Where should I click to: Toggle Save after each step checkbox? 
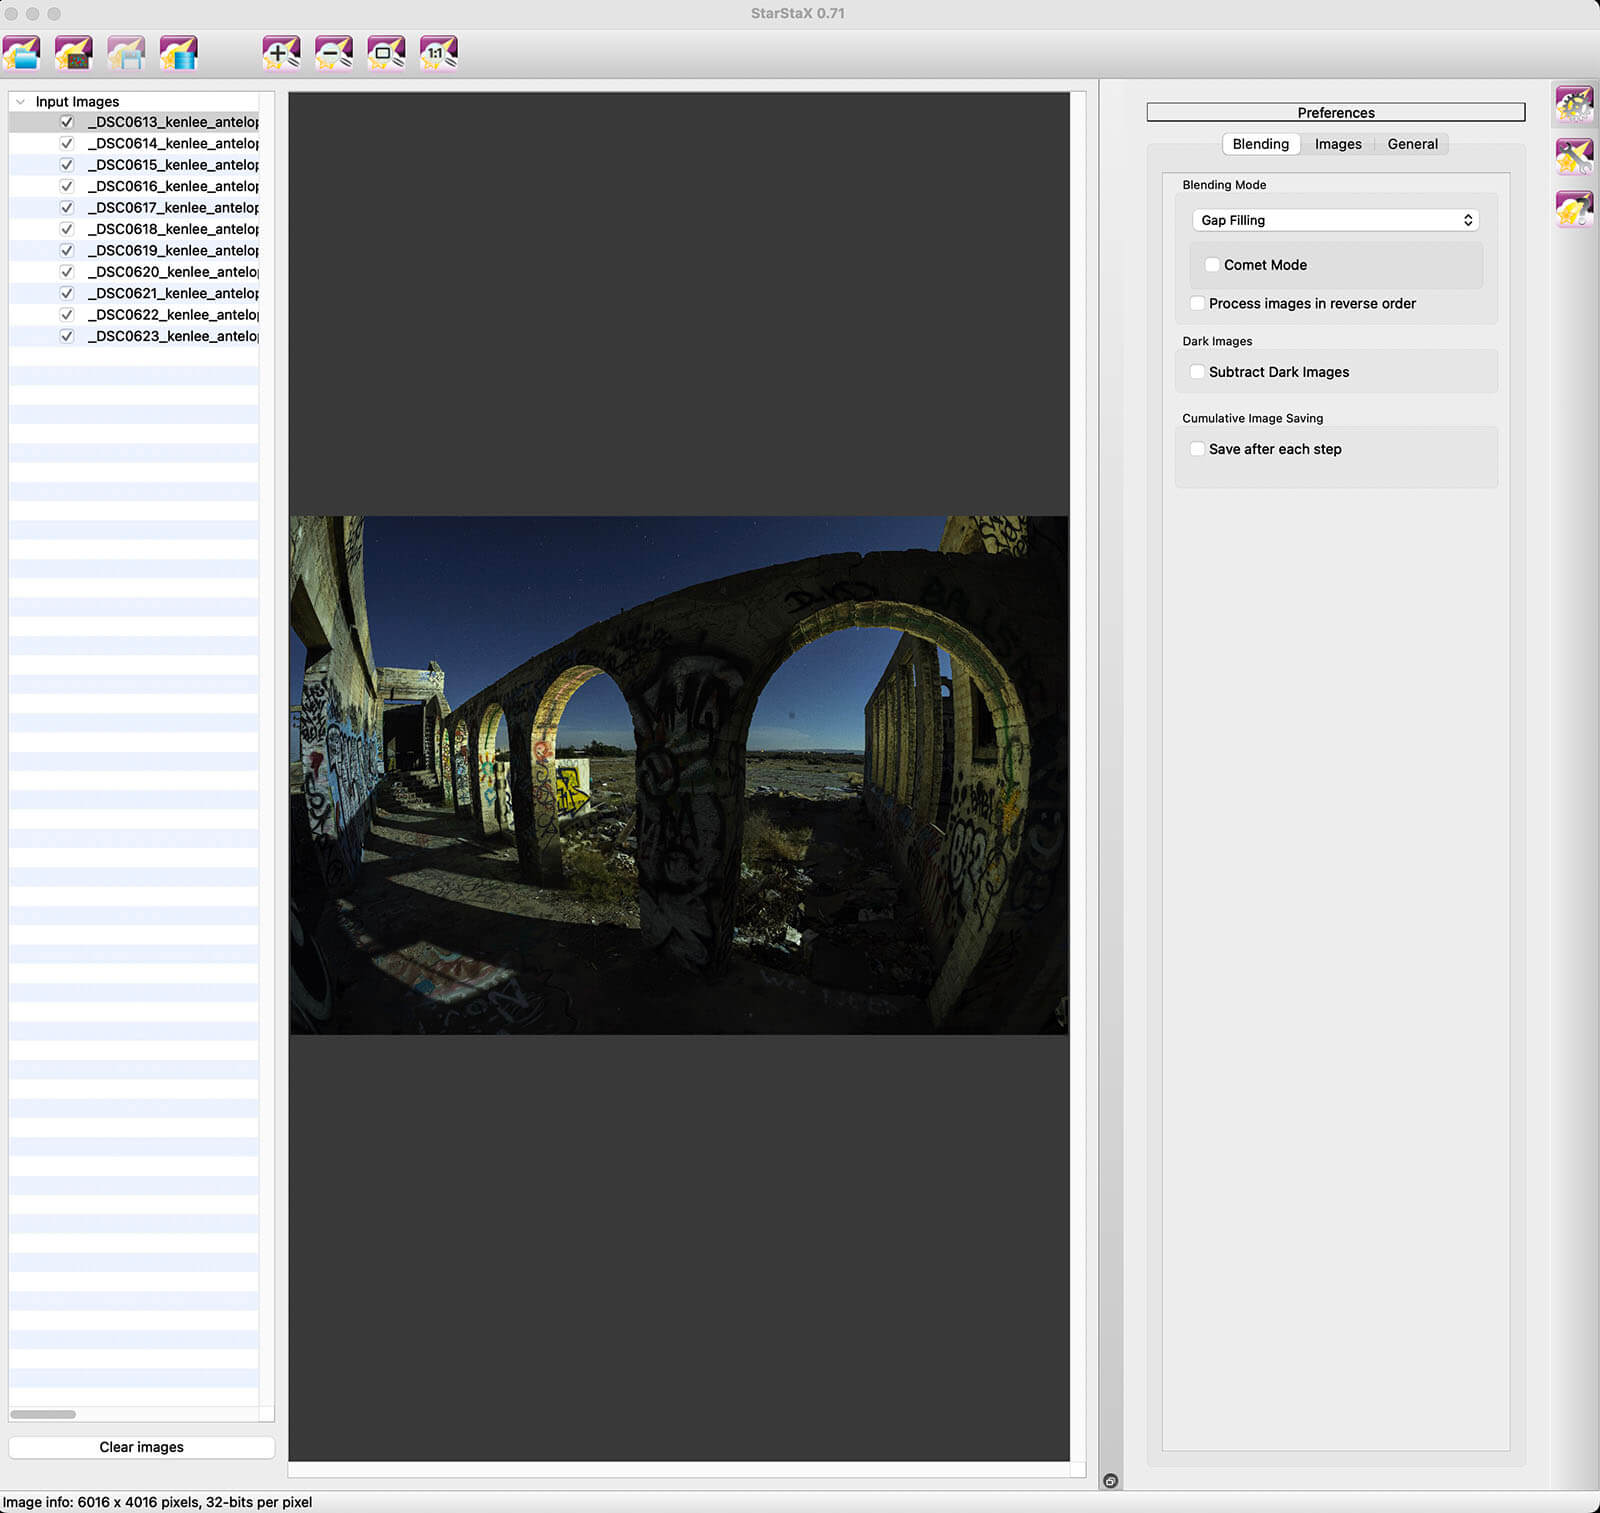tap(1197, 449)
